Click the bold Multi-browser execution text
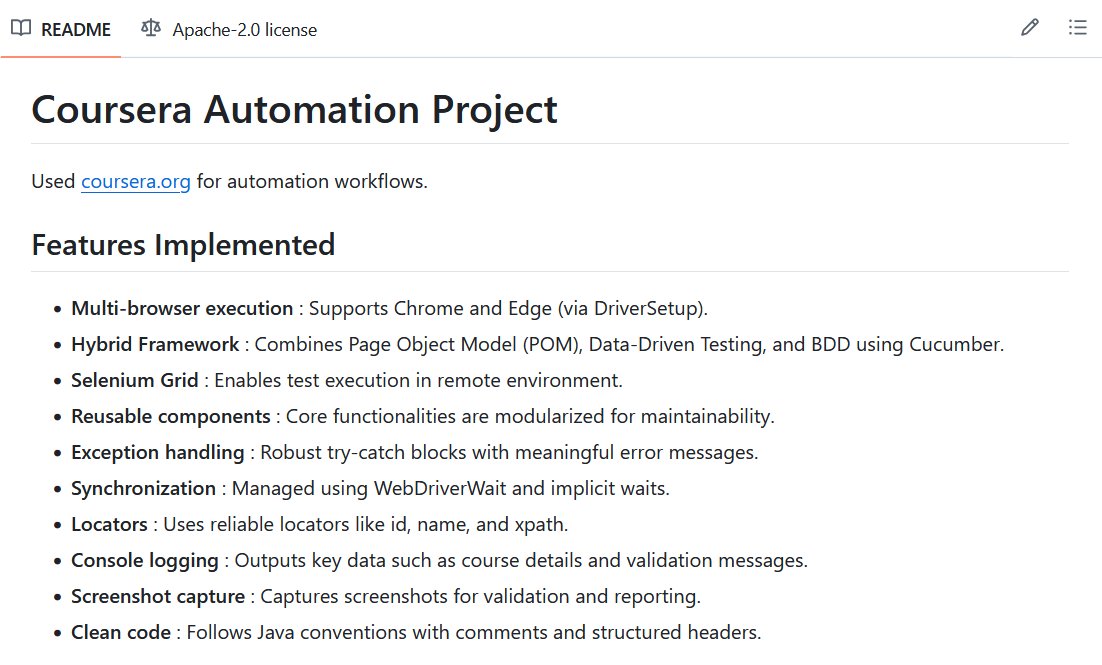 pos(182,308)
